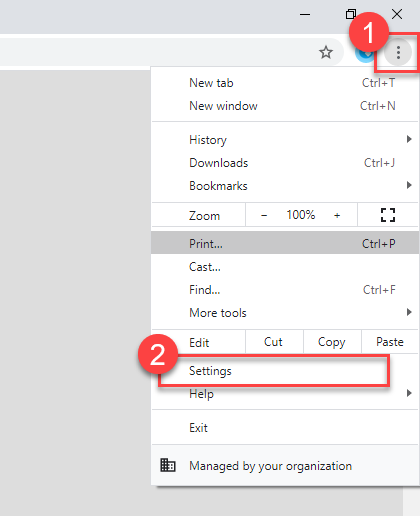
Task: Click the Copy button in Edit row
Action: click(x=332, y=342)
